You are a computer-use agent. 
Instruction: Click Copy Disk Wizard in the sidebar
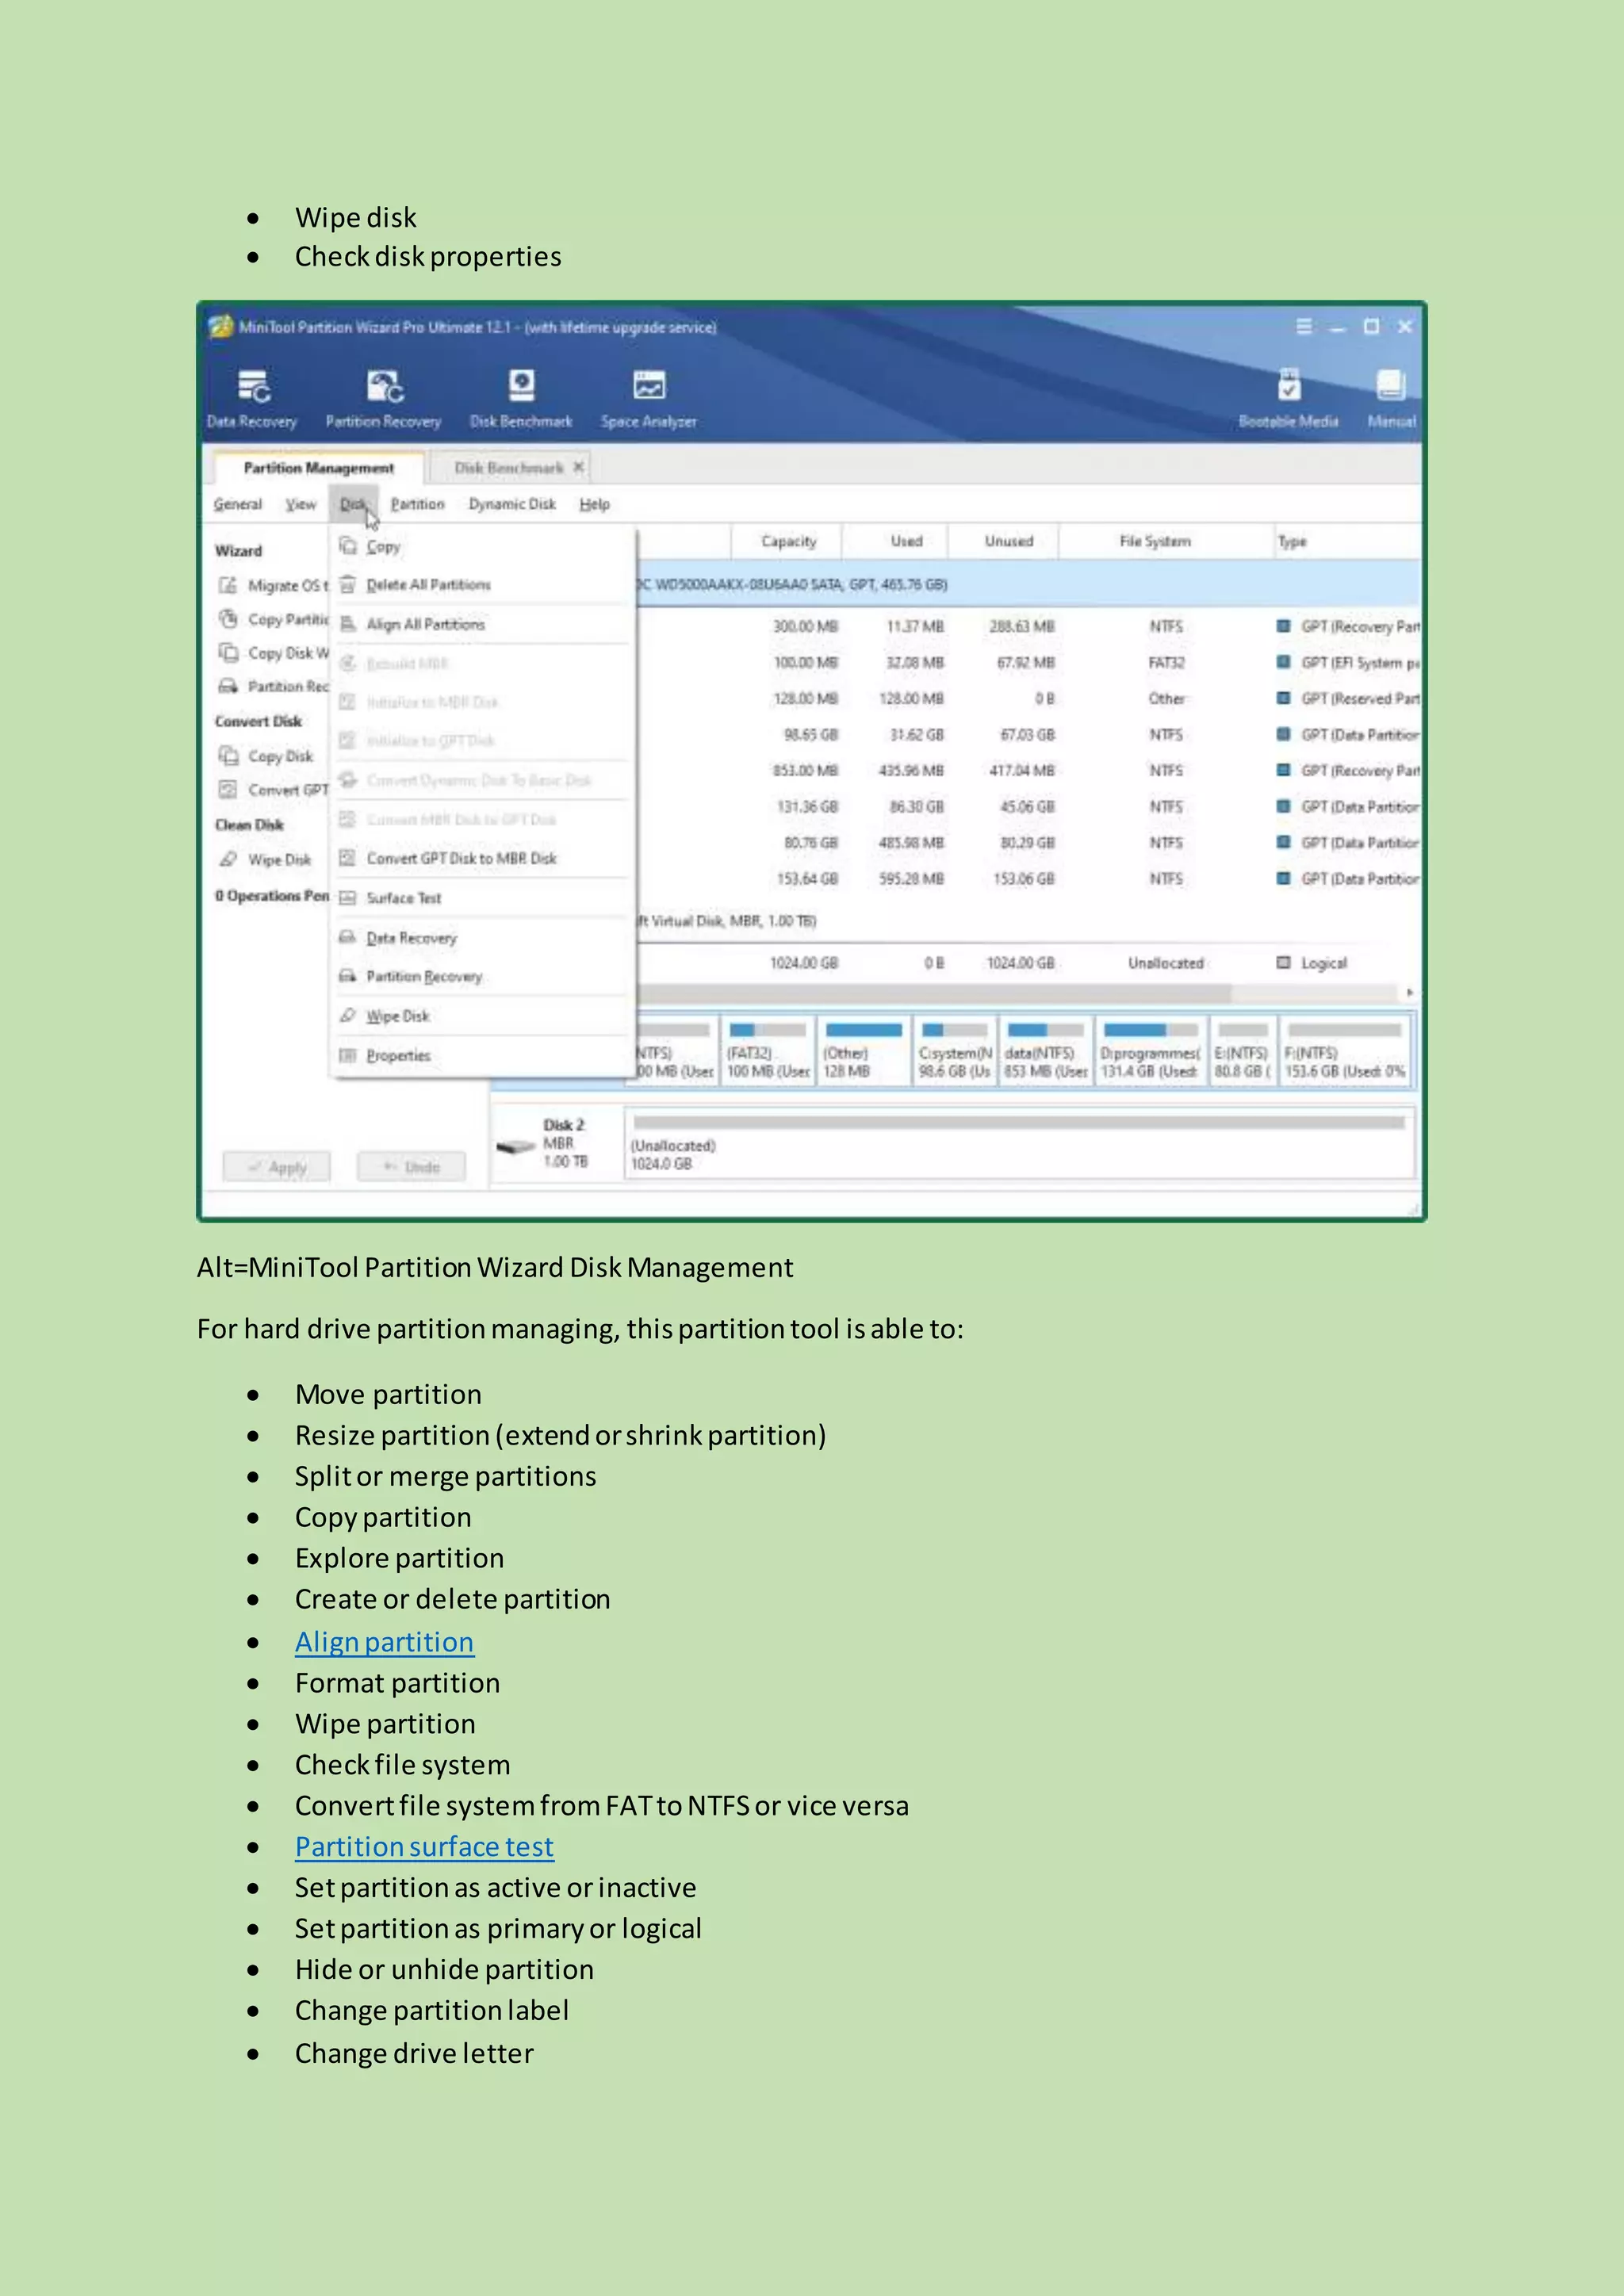(x=272, y=653)
